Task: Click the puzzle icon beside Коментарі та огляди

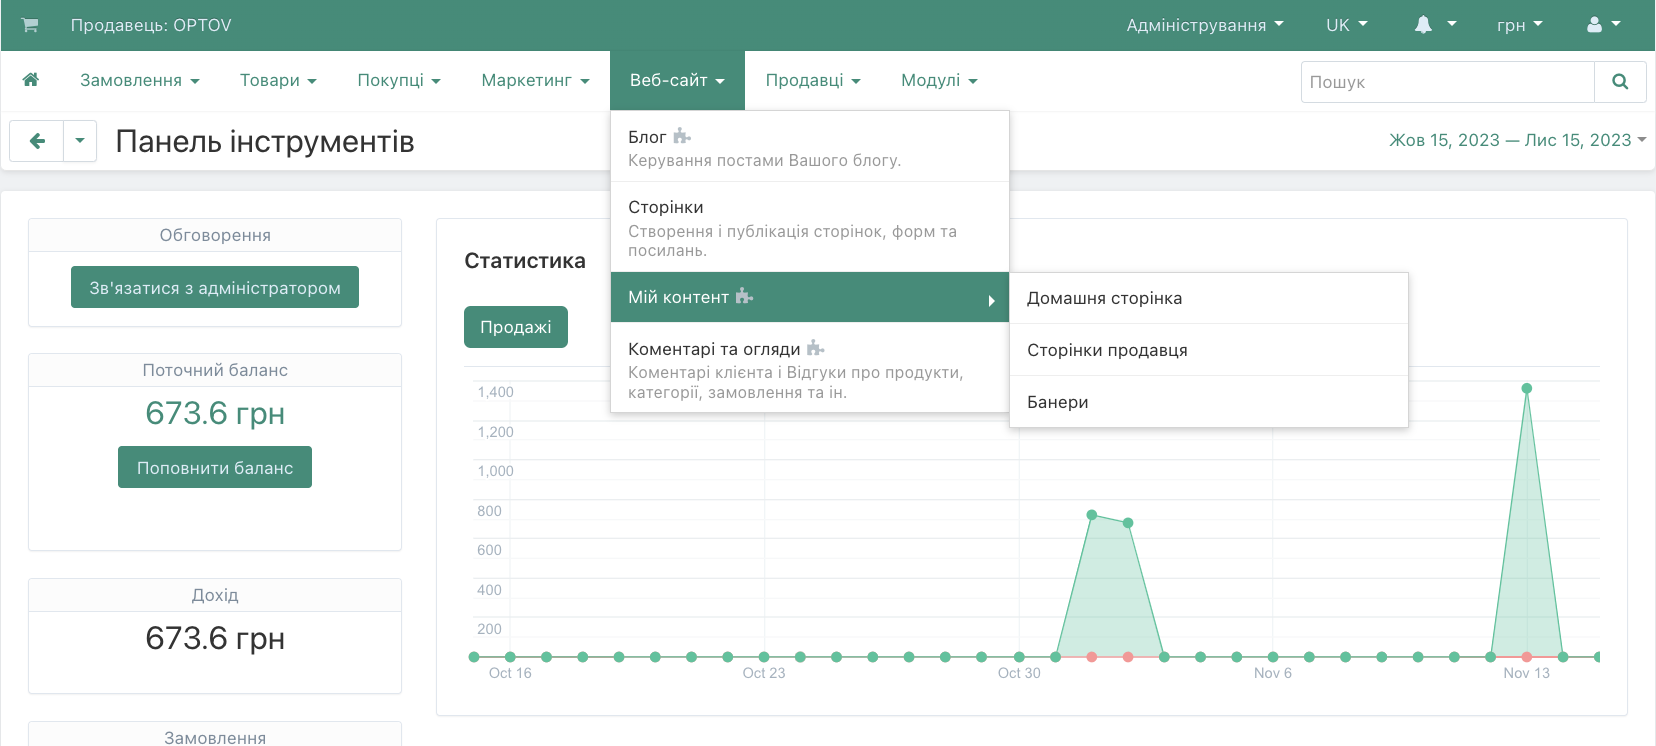Action: pyautogui.click(x=816, y=348)
